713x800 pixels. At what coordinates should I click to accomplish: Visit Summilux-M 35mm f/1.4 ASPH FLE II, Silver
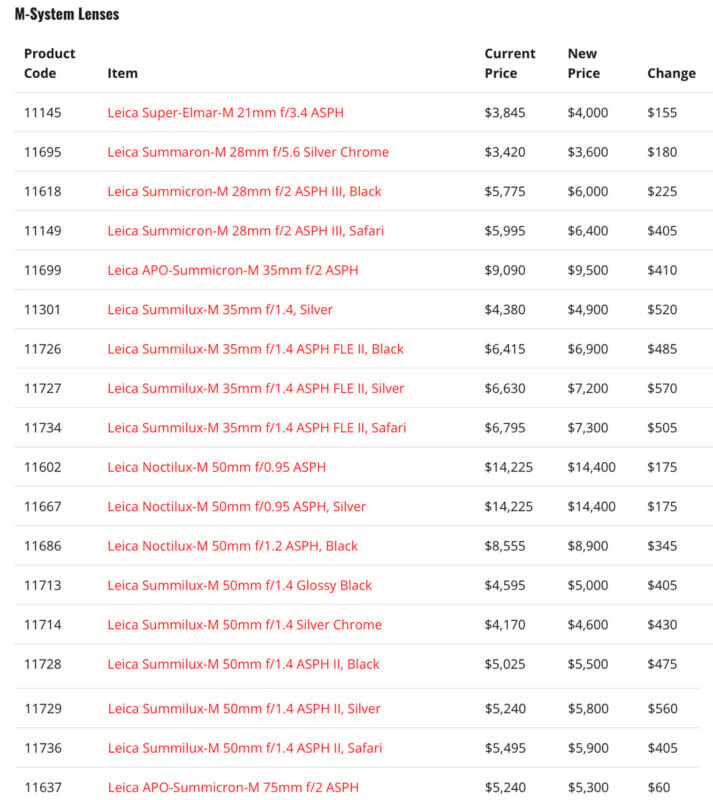(255, 388)
